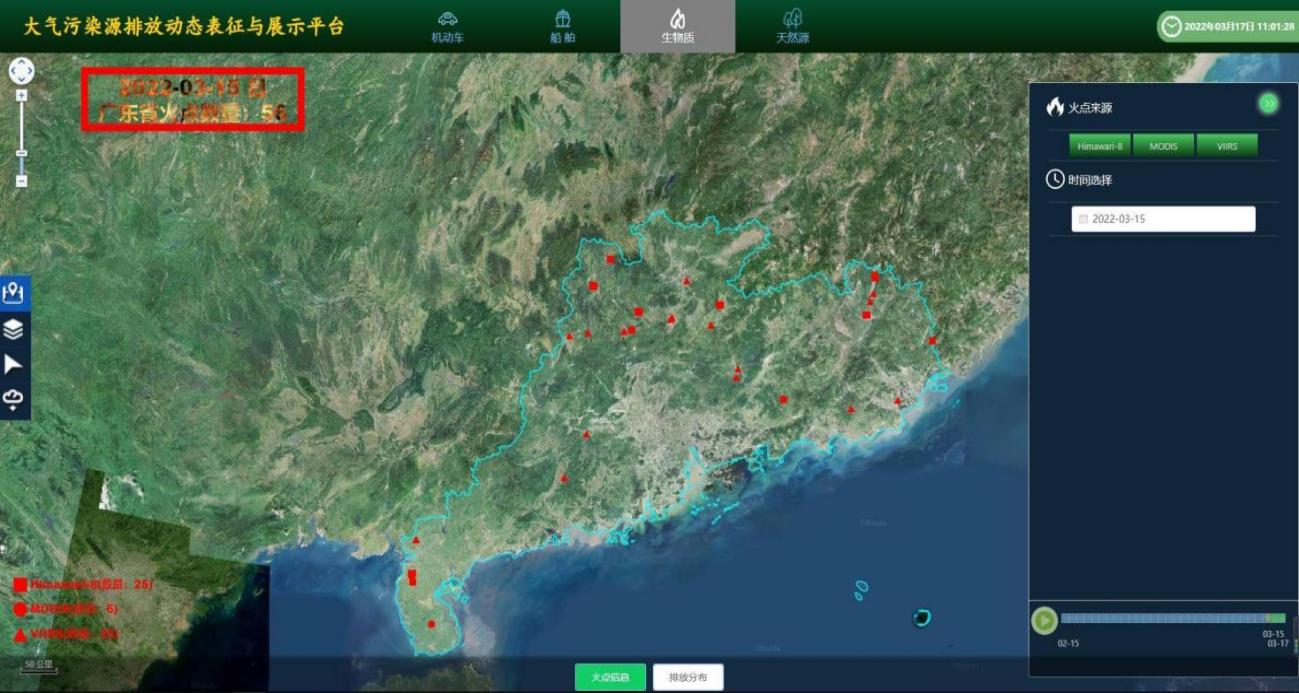Toggle the Himawari-8 fire source
This screenshot has height=693, width=1299.
[1099, 146]
